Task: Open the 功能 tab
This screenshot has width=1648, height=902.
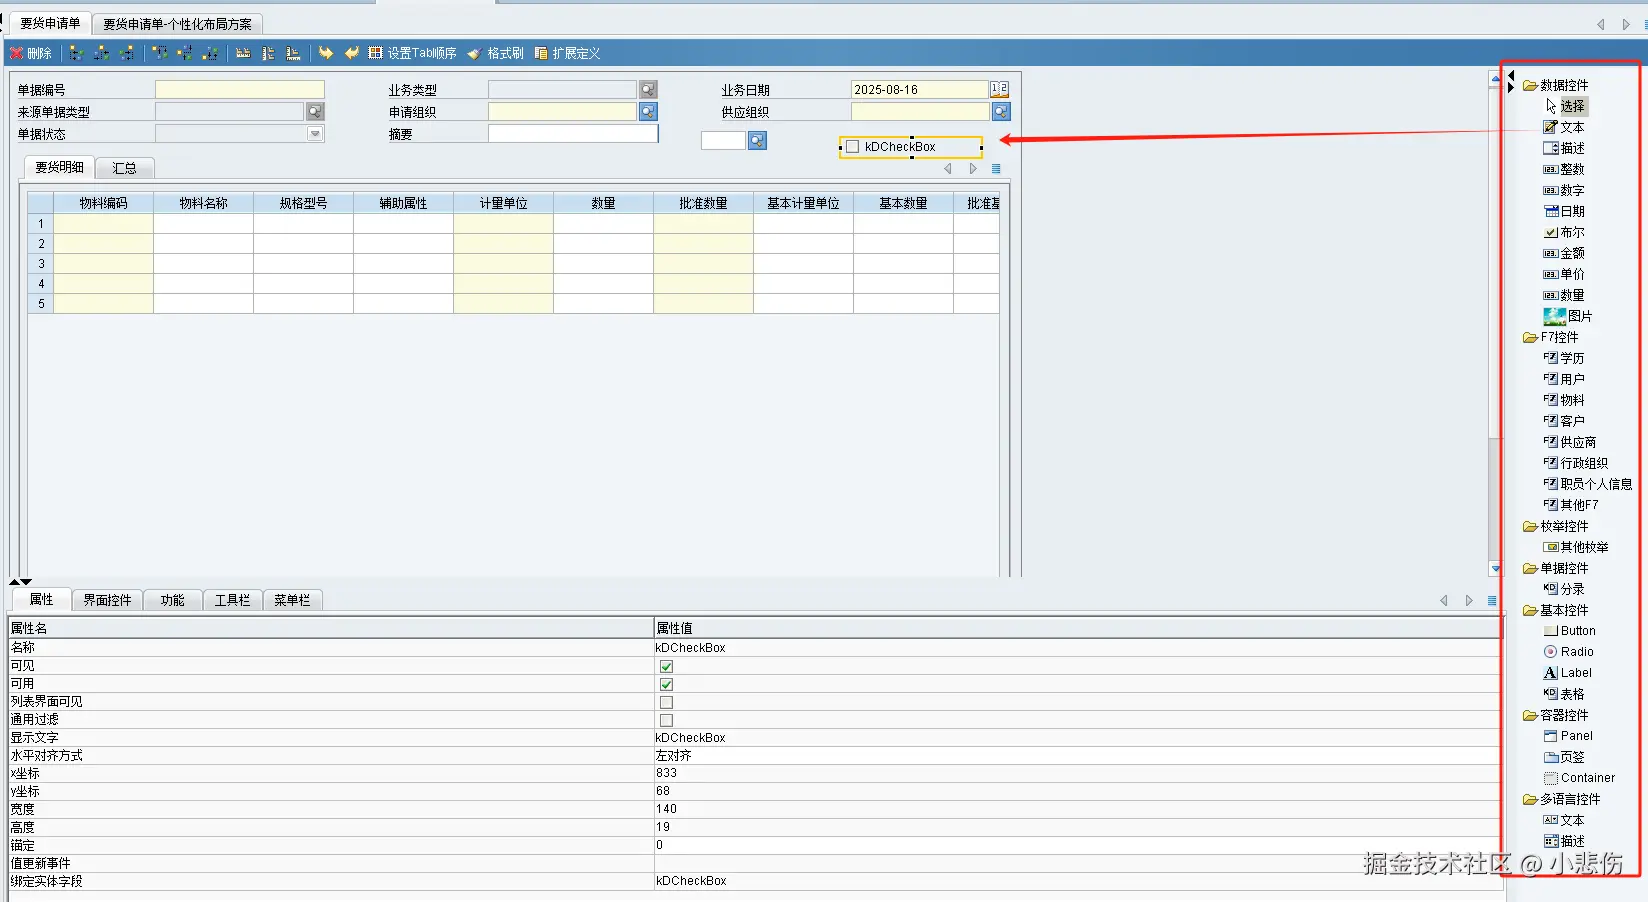Action: coord(172,600)
